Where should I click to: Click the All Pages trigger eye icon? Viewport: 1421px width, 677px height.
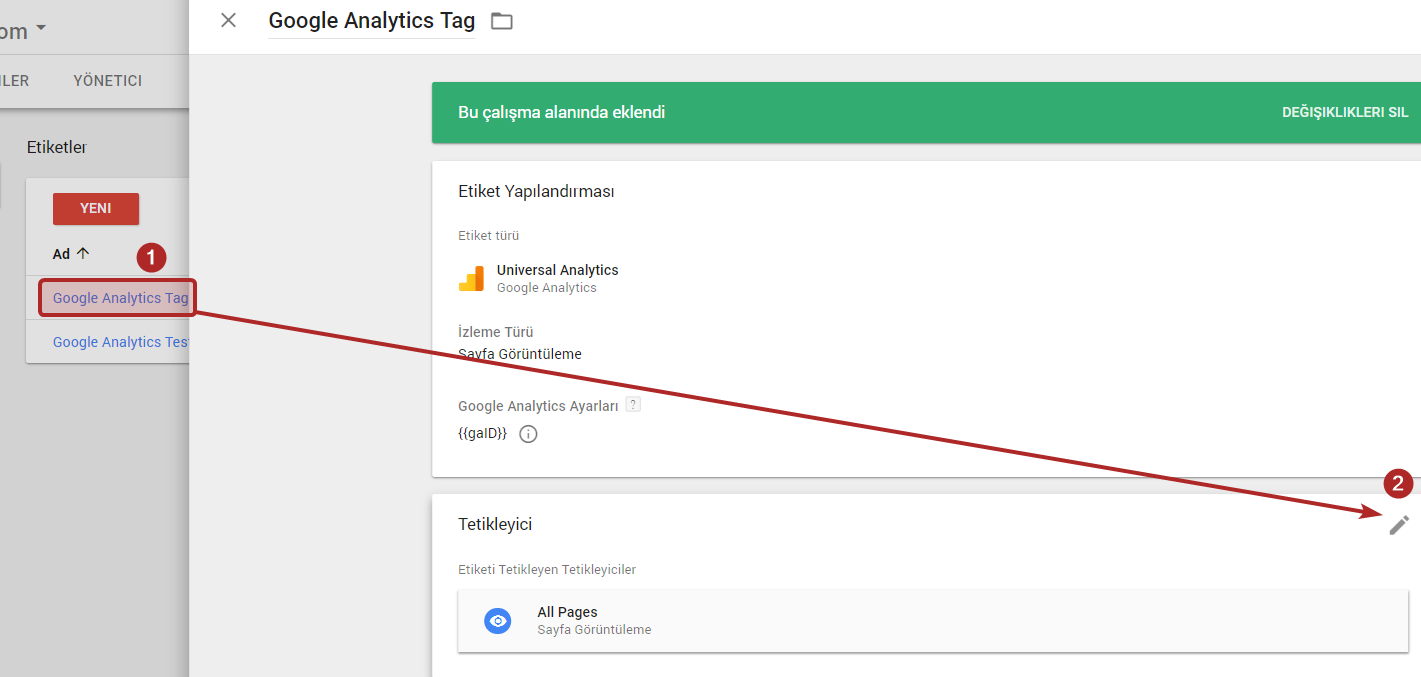498,621
